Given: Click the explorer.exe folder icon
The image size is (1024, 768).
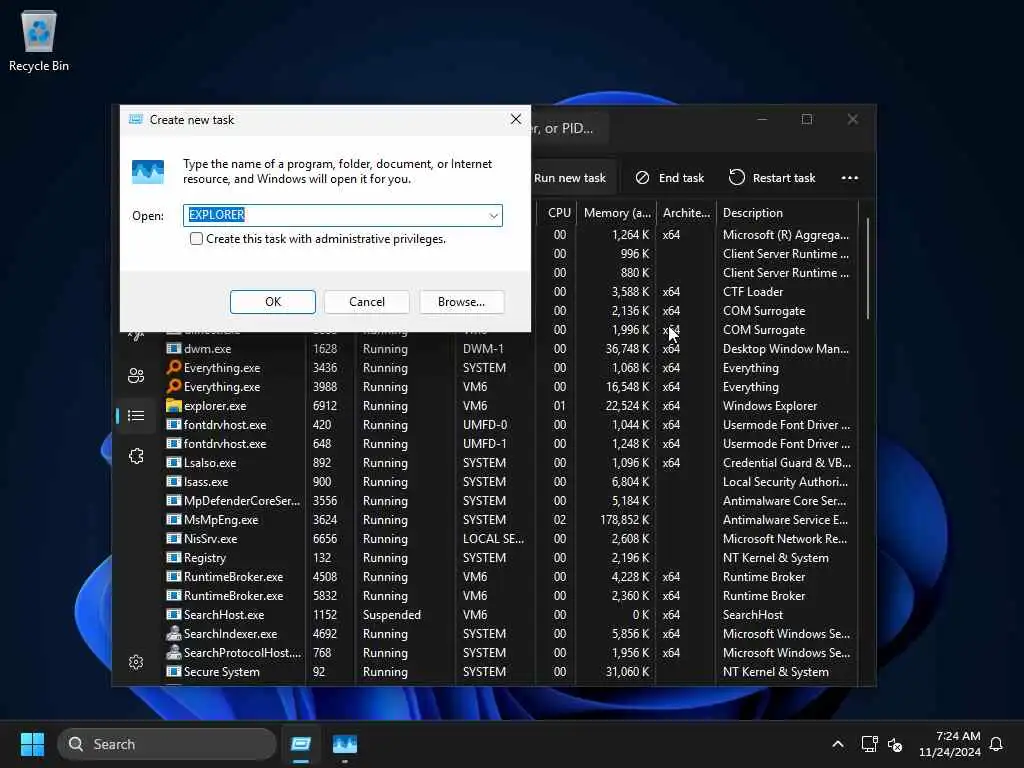Looking at the screenshot, I should pyautogui.click(x=174, y=405).
